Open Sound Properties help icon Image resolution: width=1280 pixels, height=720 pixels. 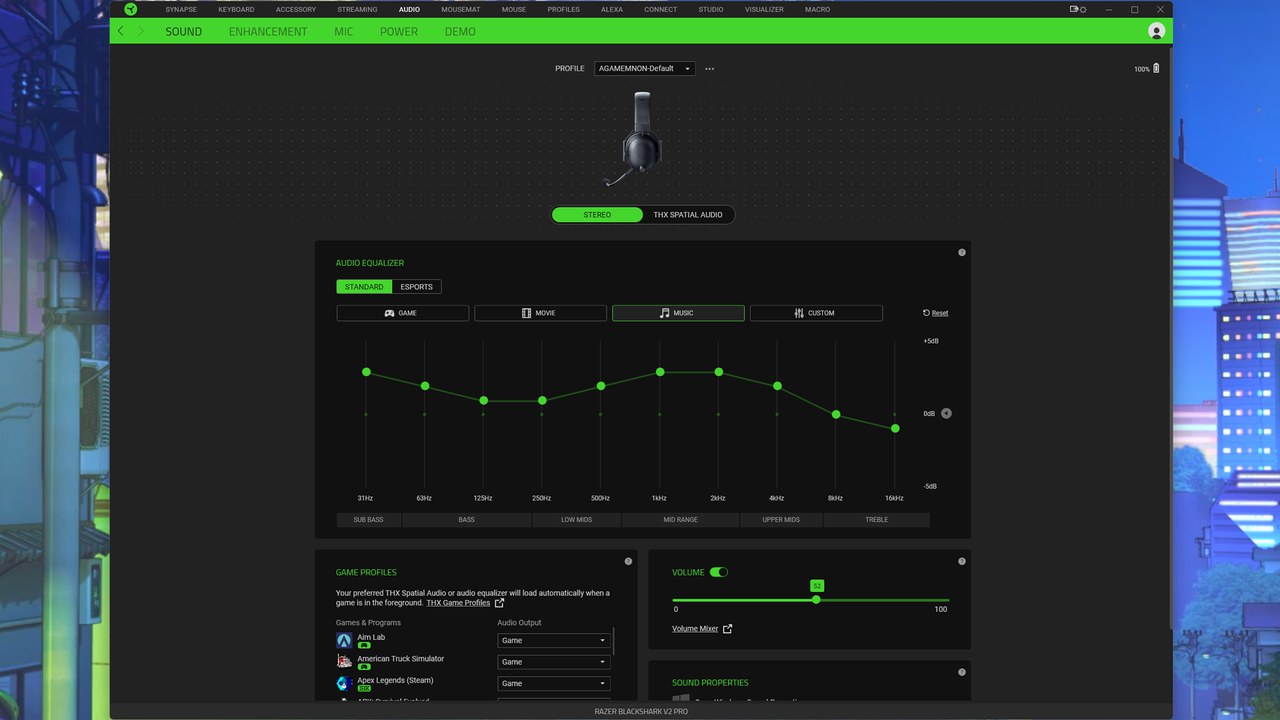point(962,672)
